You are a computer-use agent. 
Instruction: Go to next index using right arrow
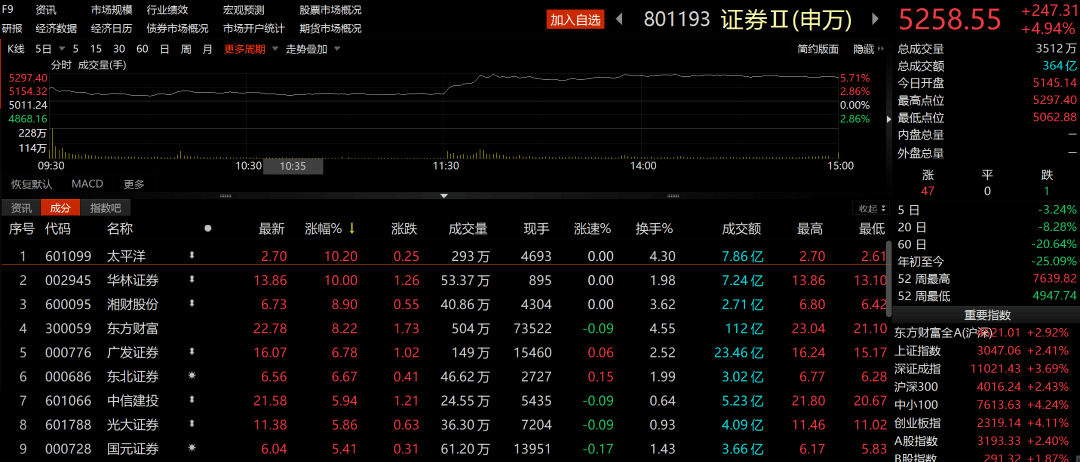click(875, 19)
